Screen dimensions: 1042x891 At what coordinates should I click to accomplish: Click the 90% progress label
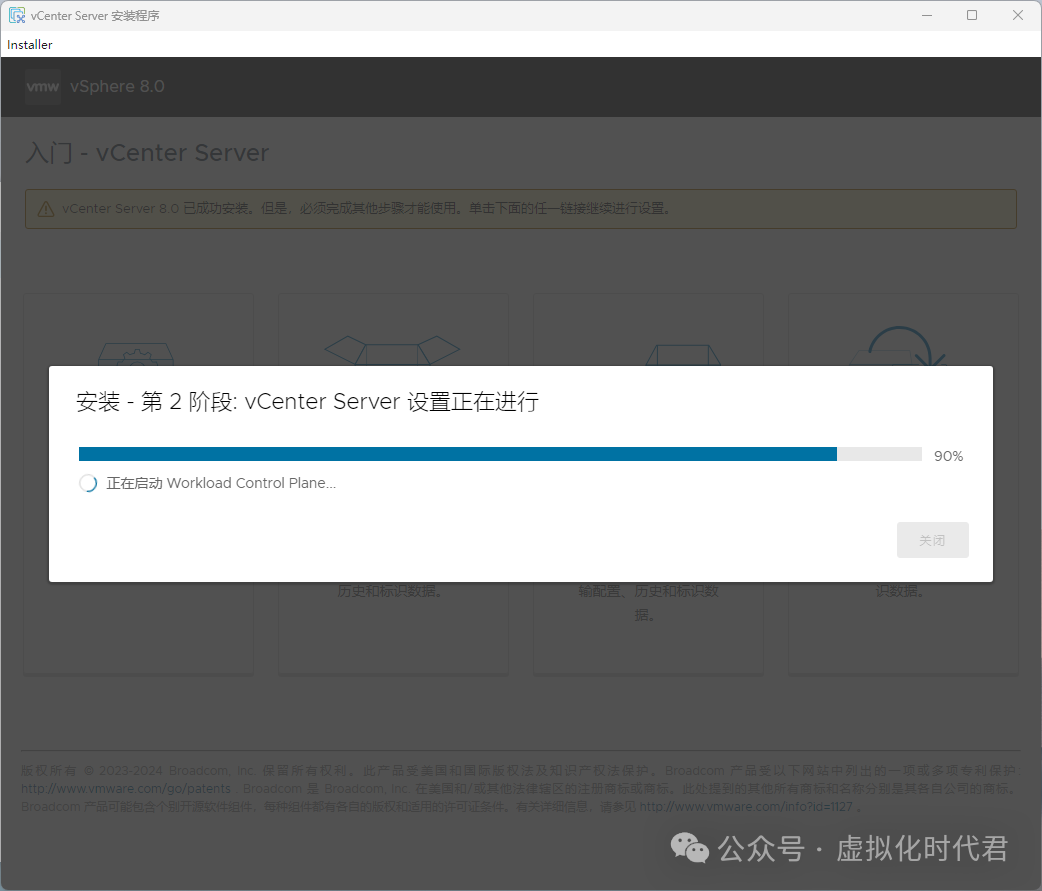point(948,456)
